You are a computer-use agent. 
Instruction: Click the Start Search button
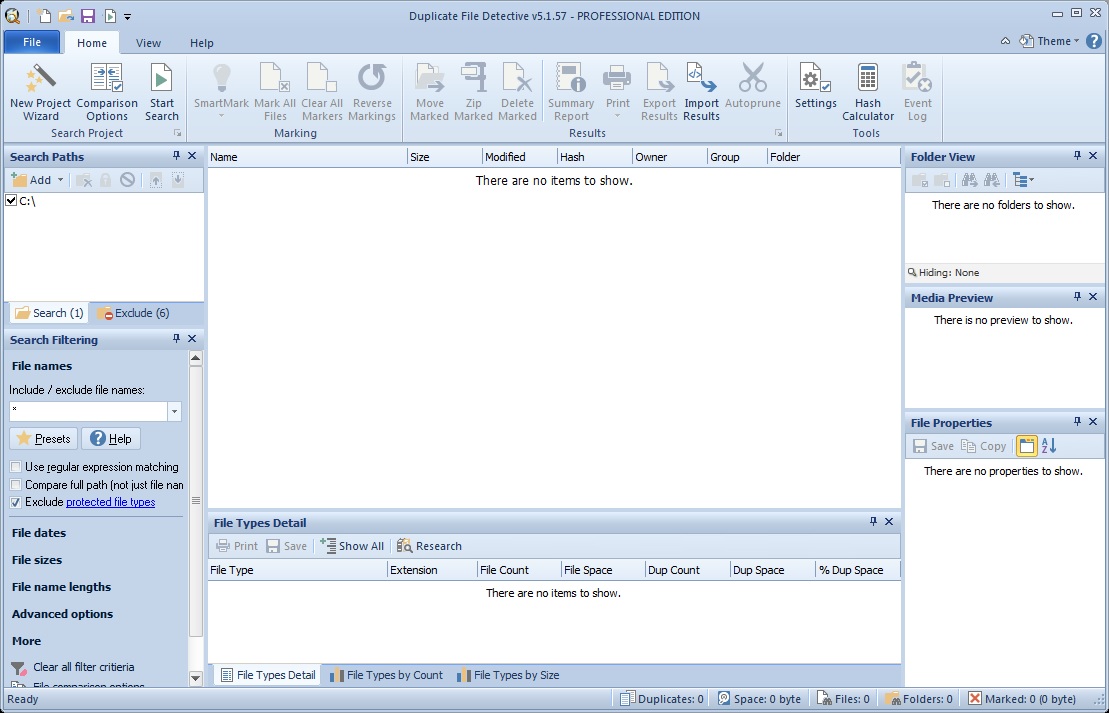(x=161, y=92)
